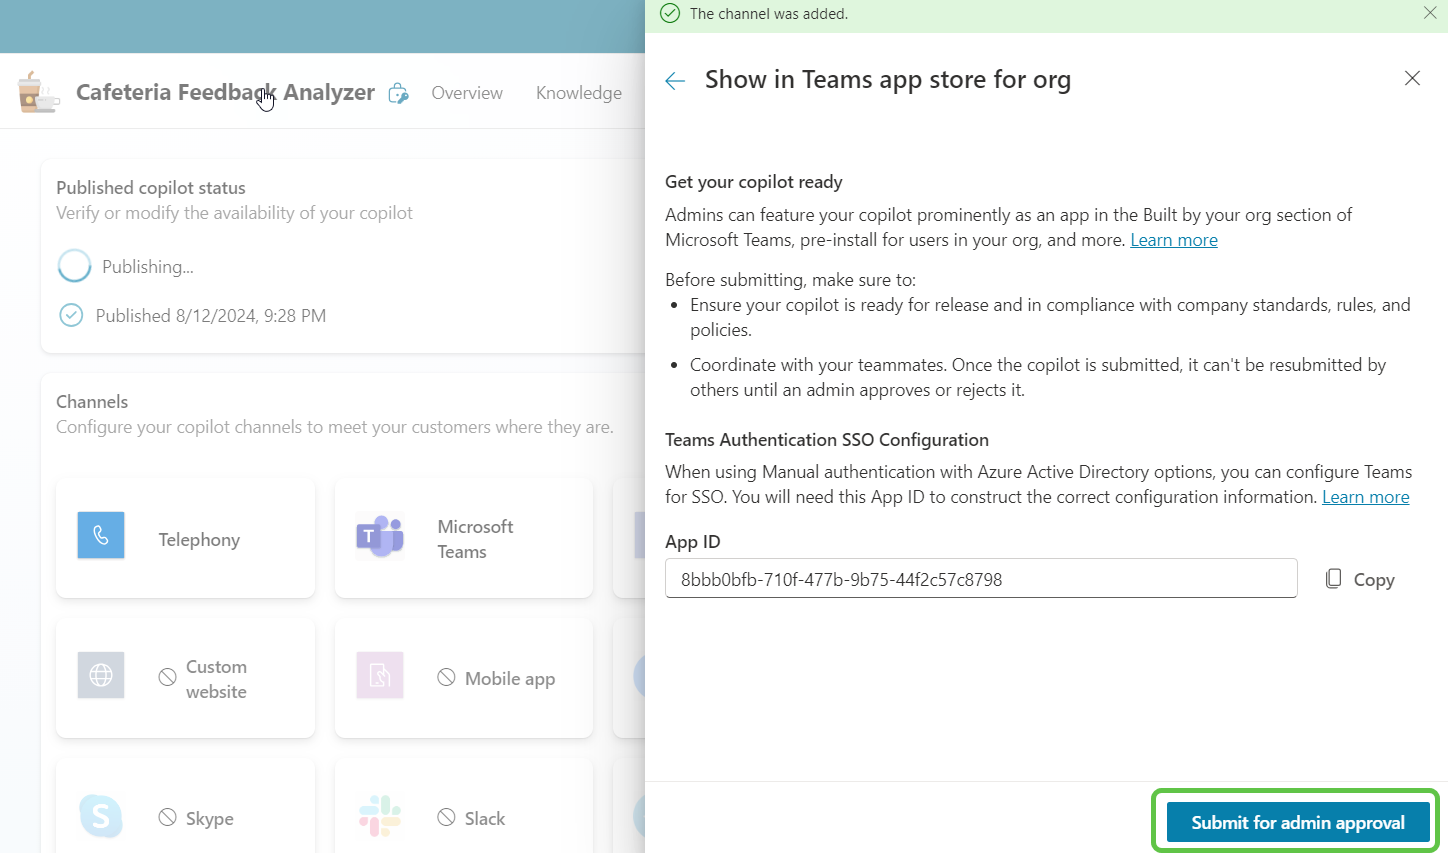Click the Skype channel icon
Screen dimensions: 1448x853
click(101, 817)
